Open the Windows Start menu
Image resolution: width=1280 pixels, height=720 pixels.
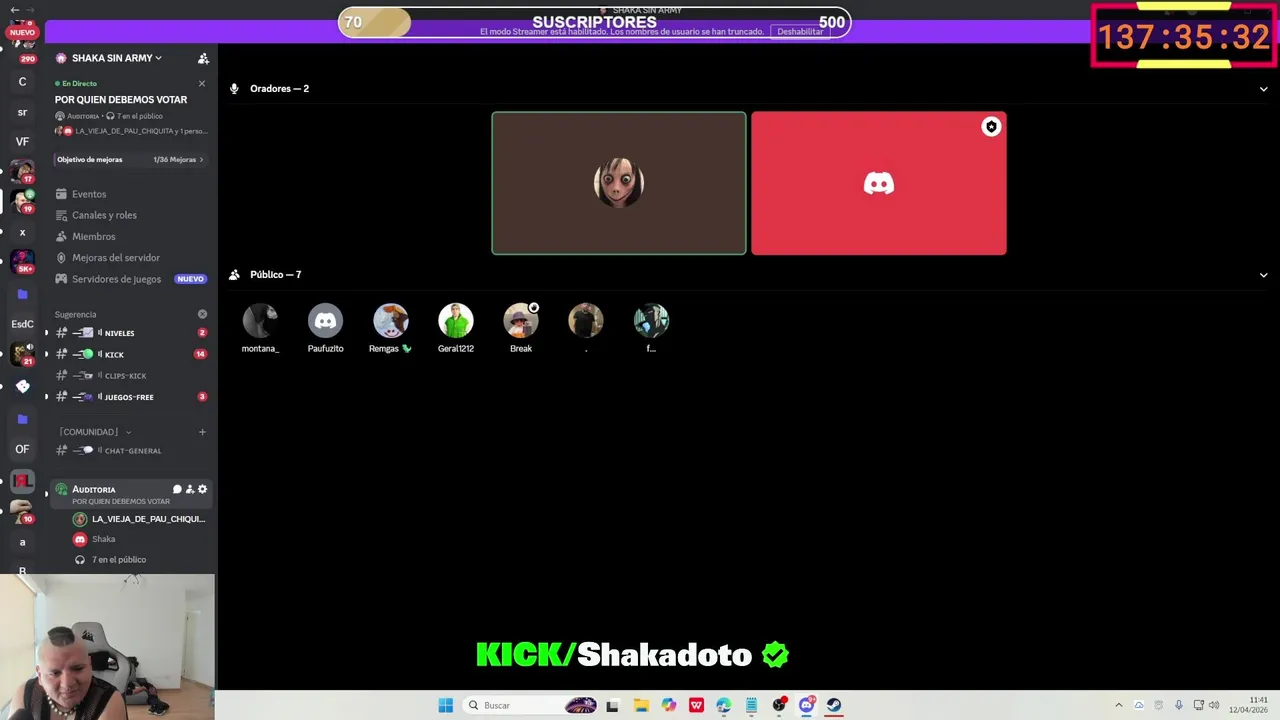pyautogui.click(x=445, y=705)
